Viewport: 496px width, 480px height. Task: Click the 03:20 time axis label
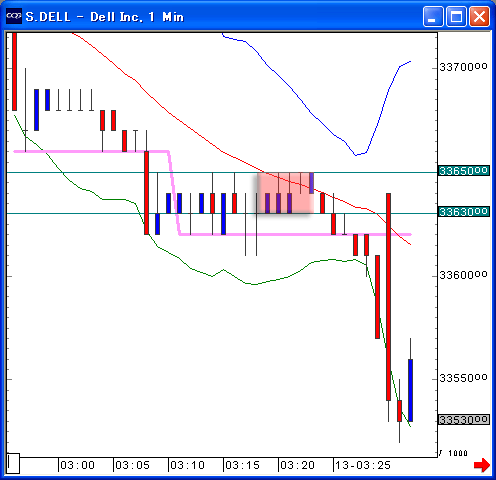click(297, 465)
